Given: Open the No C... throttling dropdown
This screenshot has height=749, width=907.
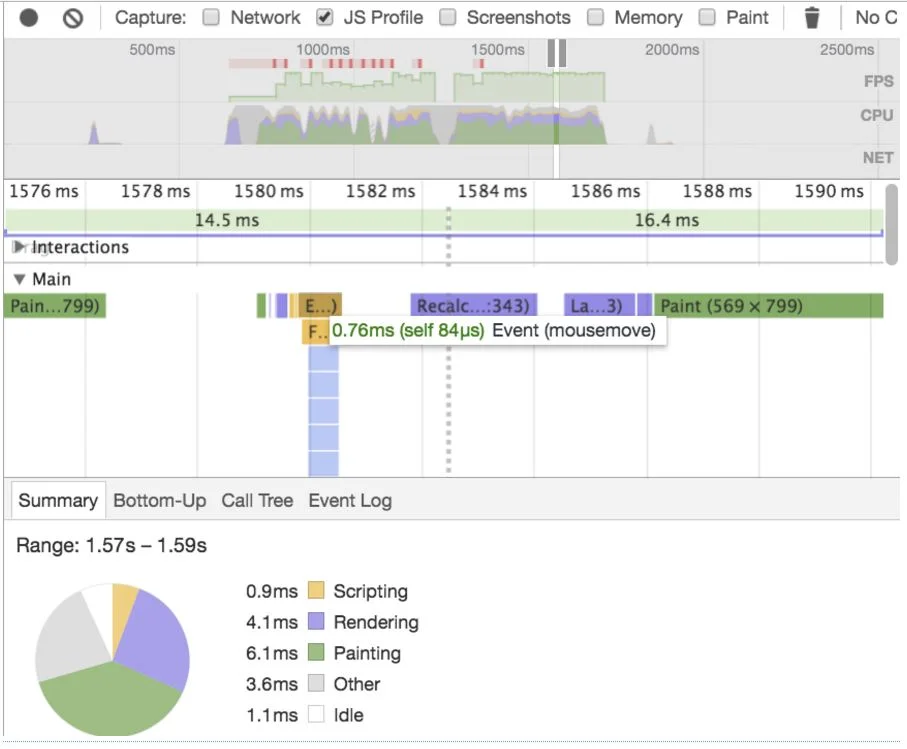Looking at the screenshot, I should point(876,17).
